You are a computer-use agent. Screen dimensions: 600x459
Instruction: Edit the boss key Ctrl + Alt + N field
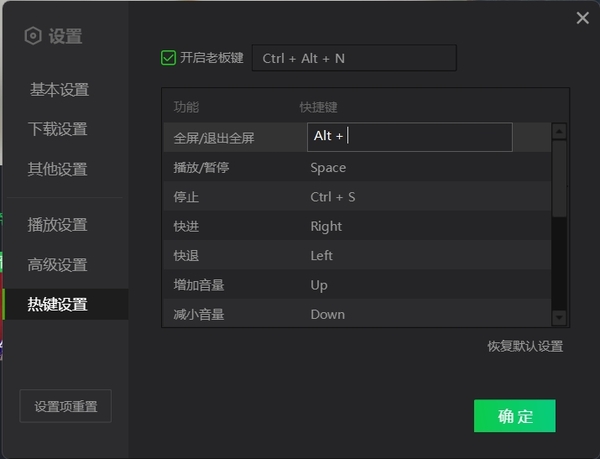tap(354, 58)
